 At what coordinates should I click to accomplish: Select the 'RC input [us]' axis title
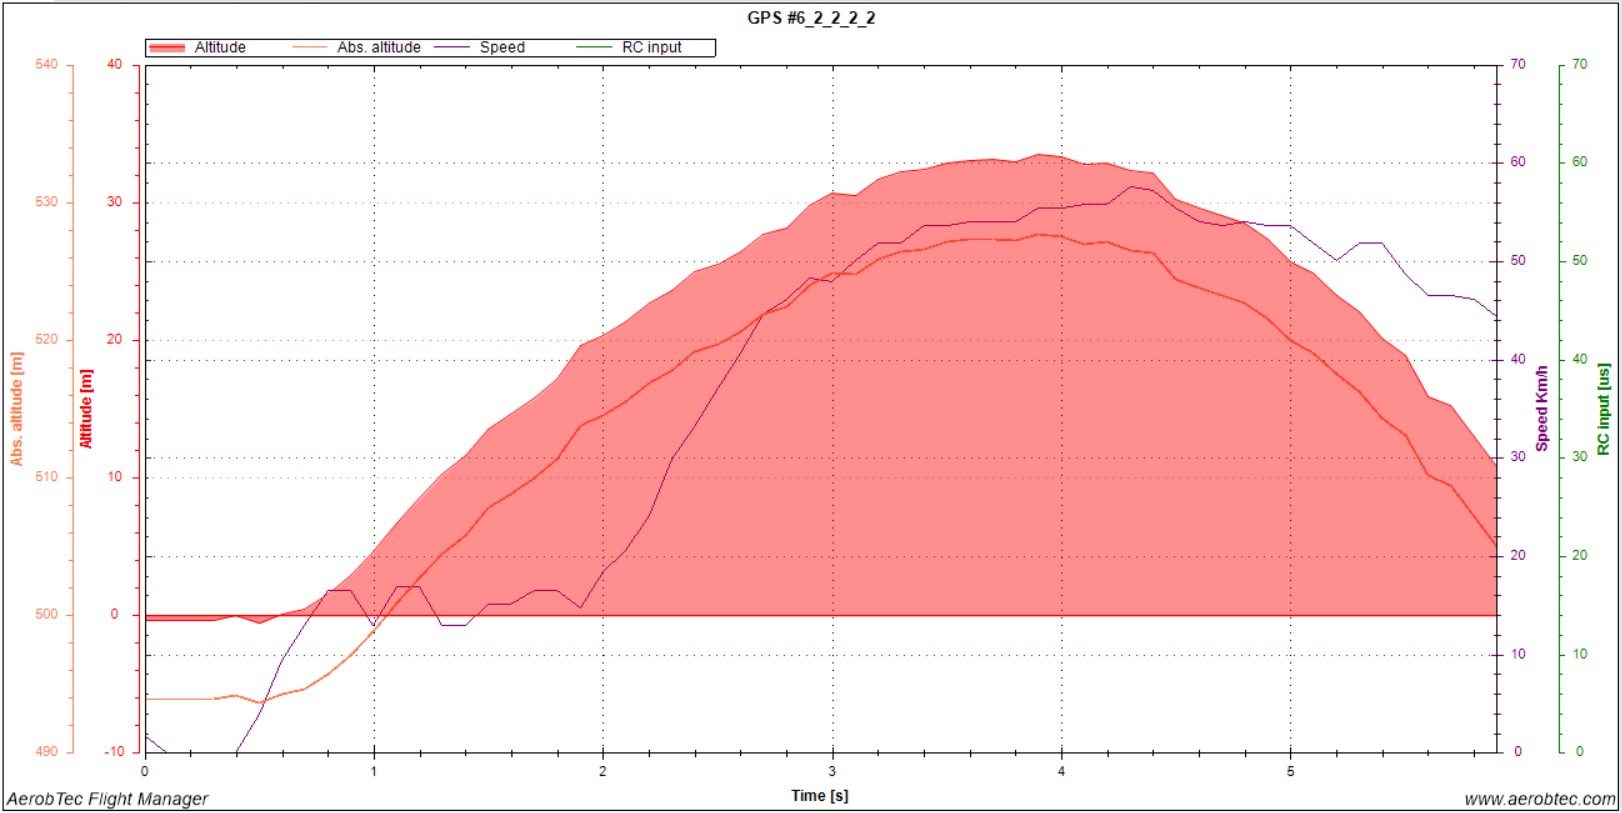[x=1604, y=408]
